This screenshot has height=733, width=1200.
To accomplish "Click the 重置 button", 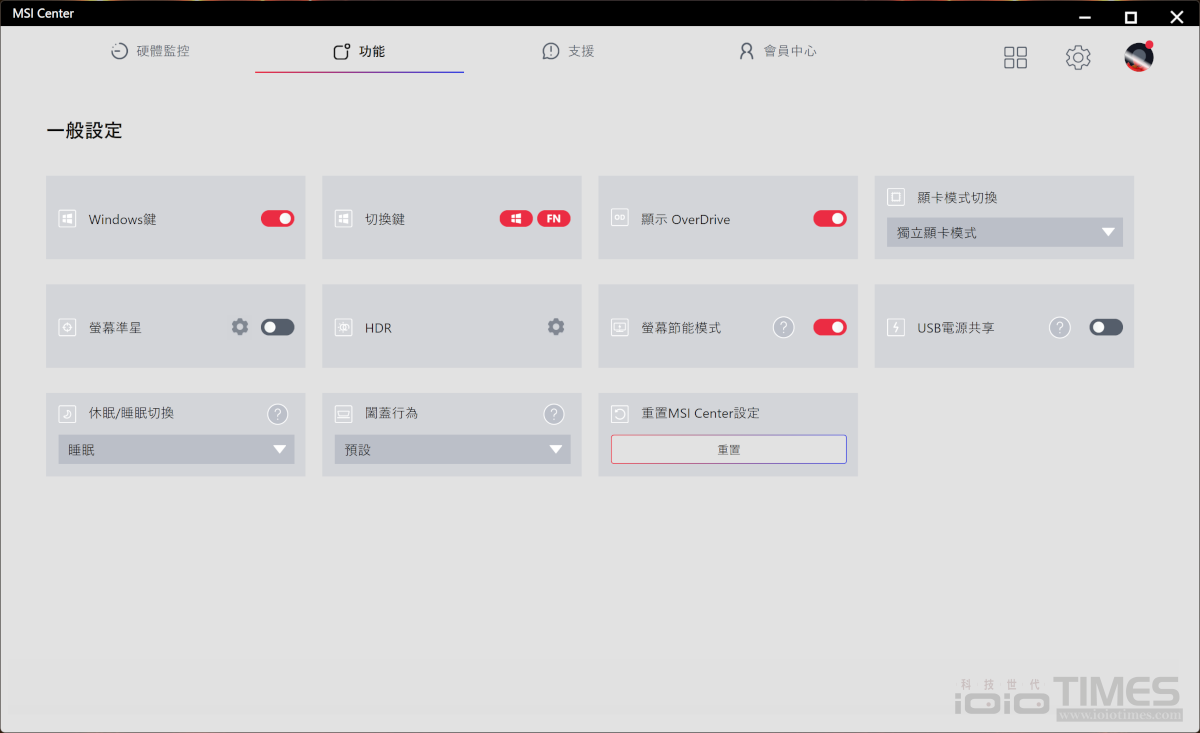I will pos(729,450).
